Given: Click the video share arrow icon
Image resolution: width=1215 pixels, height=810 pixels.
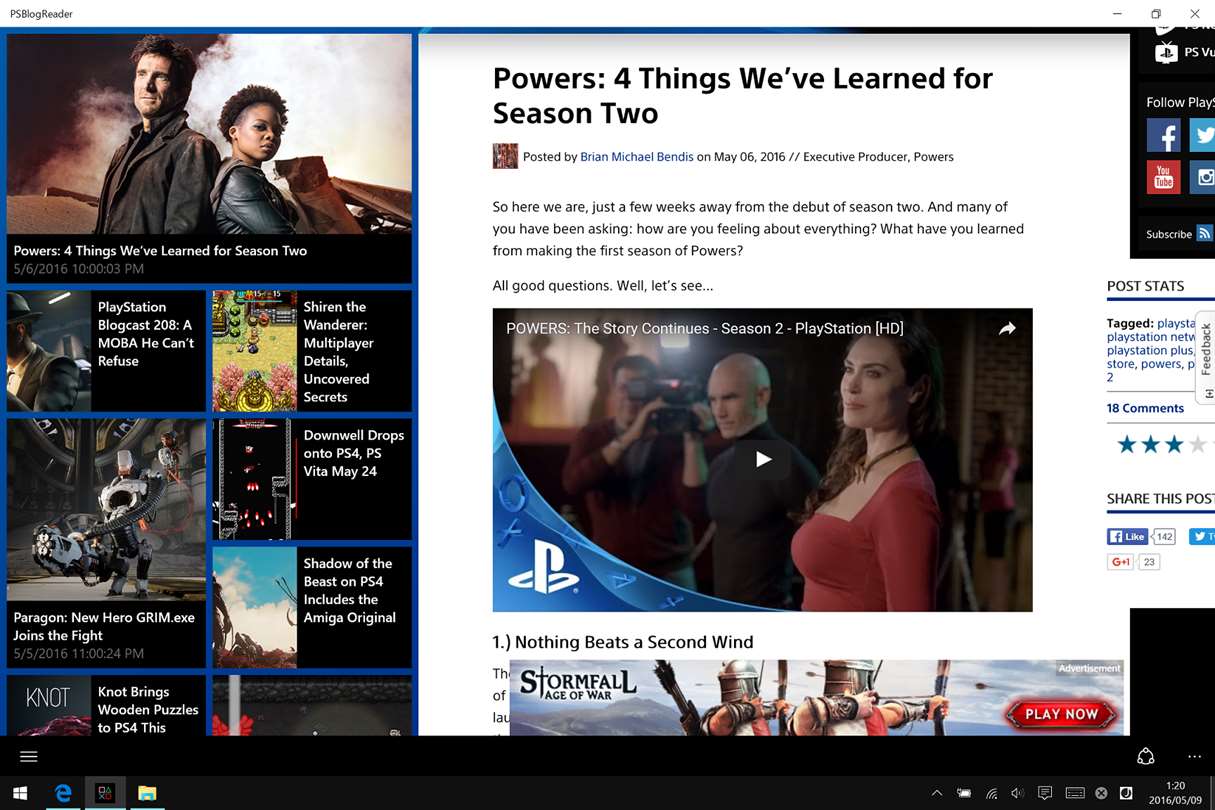Looking at the screenshot, I should click(x=1007, y=328).
